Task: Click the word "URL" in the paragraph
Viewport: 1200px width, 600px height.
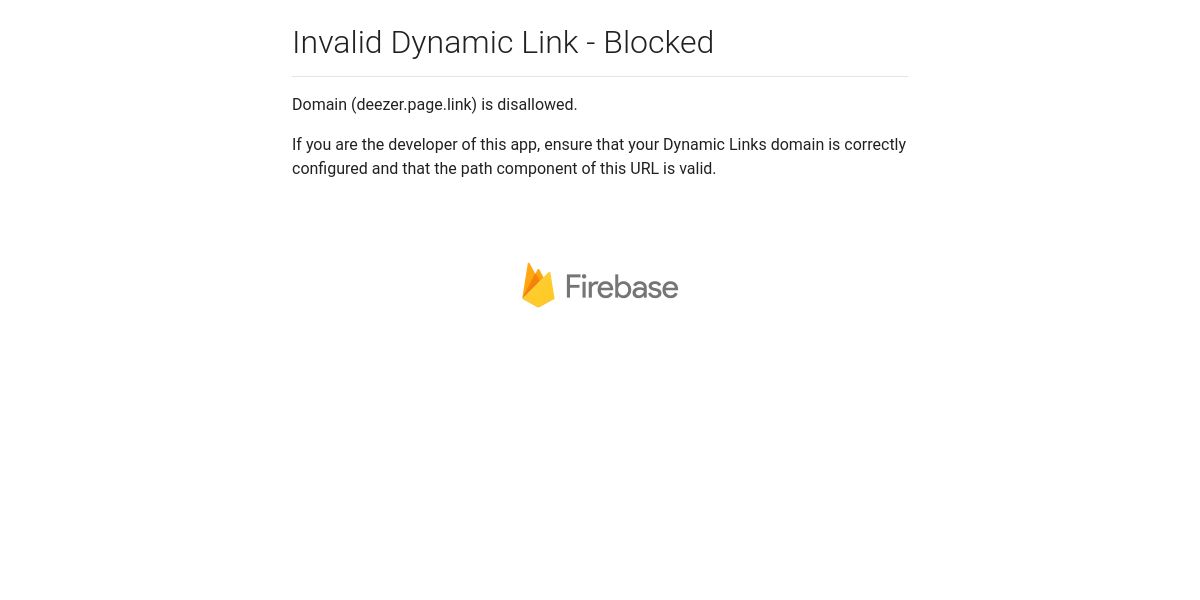Action: coord(644,169)
